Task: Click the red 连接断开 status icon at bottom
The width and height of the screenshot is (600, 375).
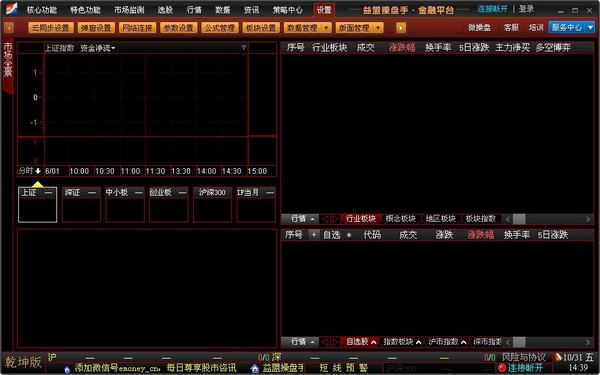Action: [x=502, y=368]
